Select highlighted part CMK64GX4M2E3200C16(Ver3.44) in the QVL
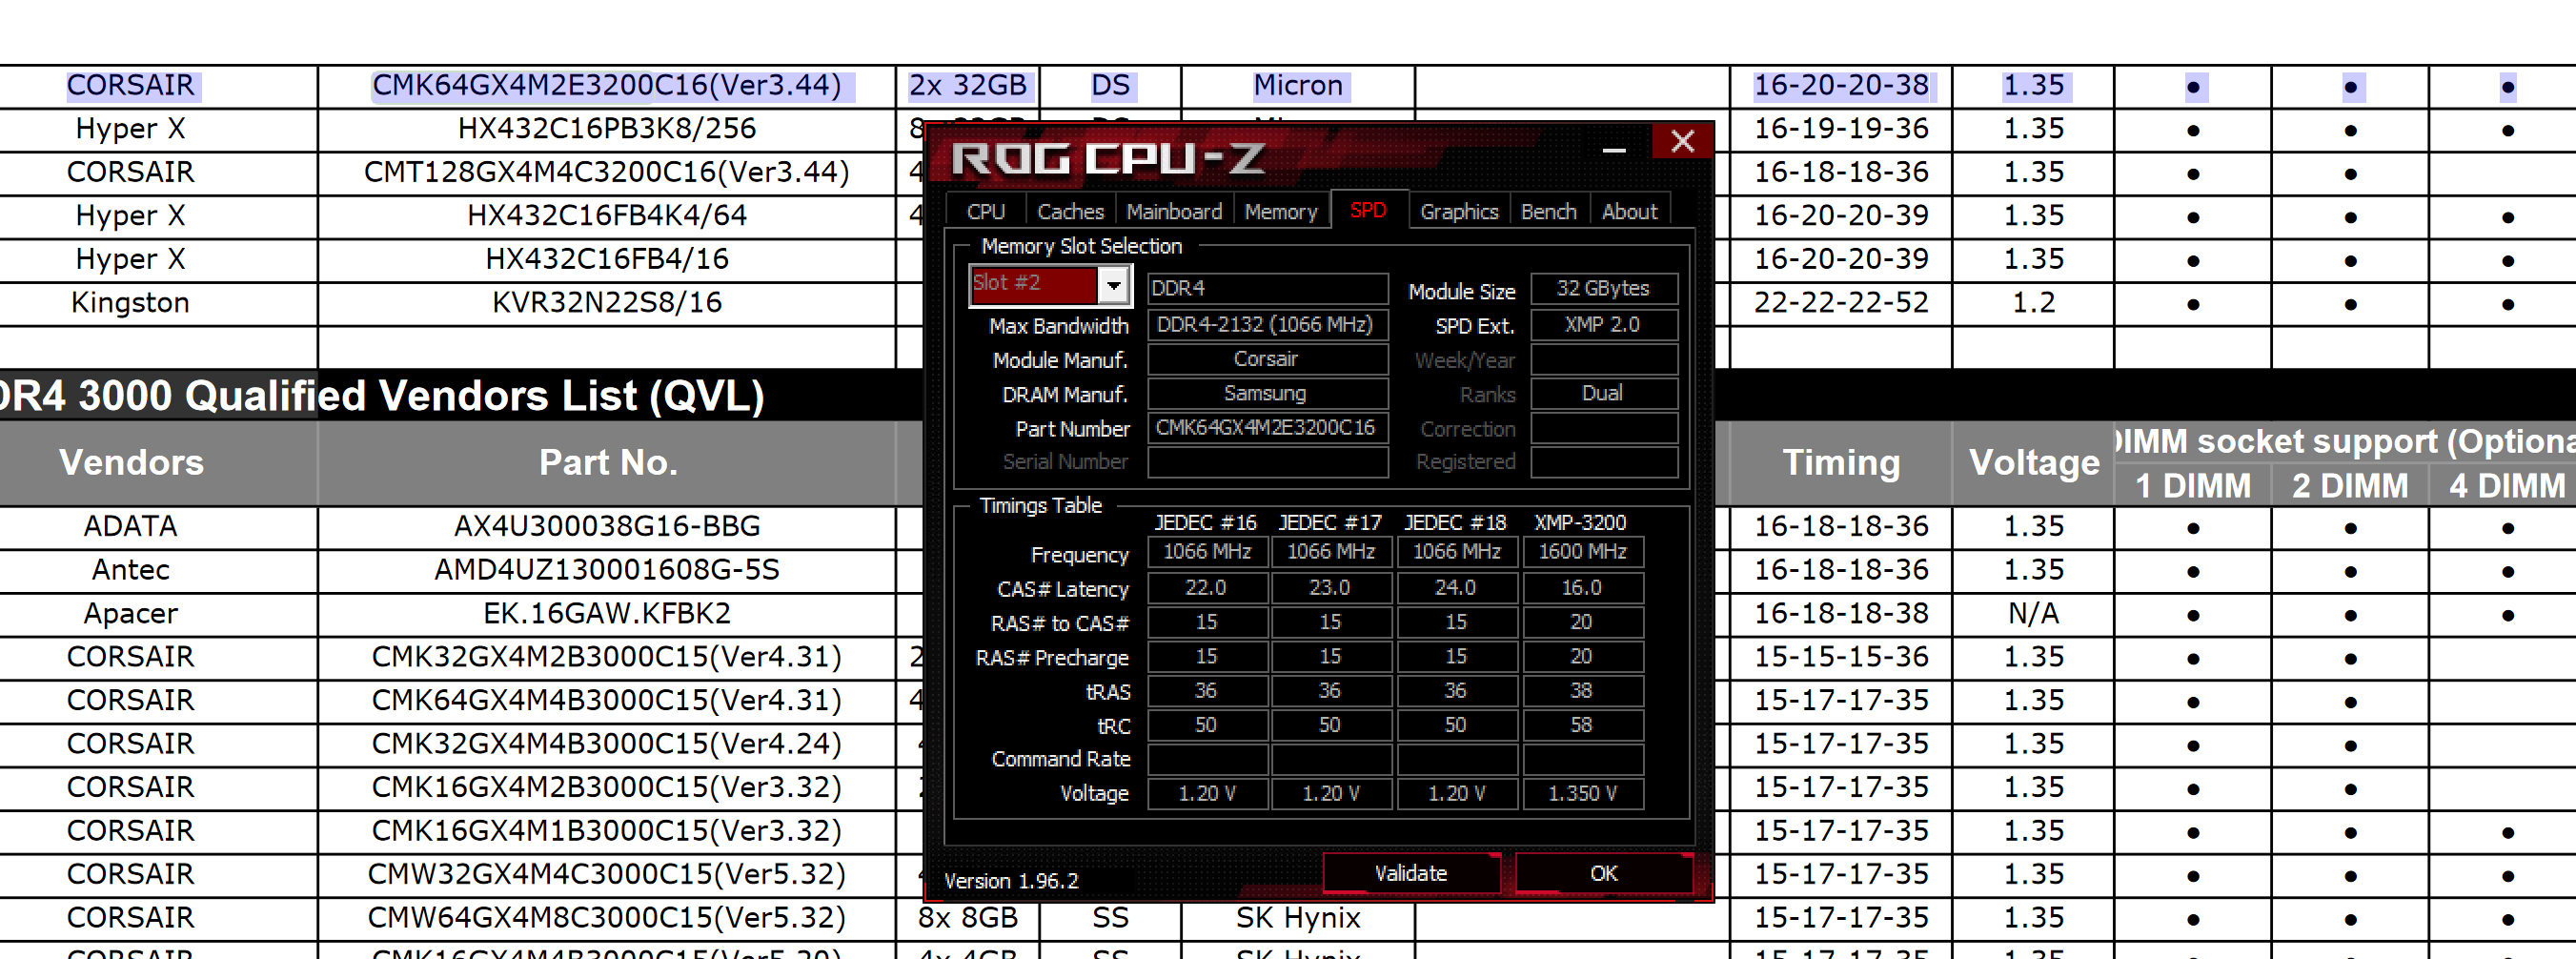The width and height of the screenshot is (2576, 959). pos(607,86)
